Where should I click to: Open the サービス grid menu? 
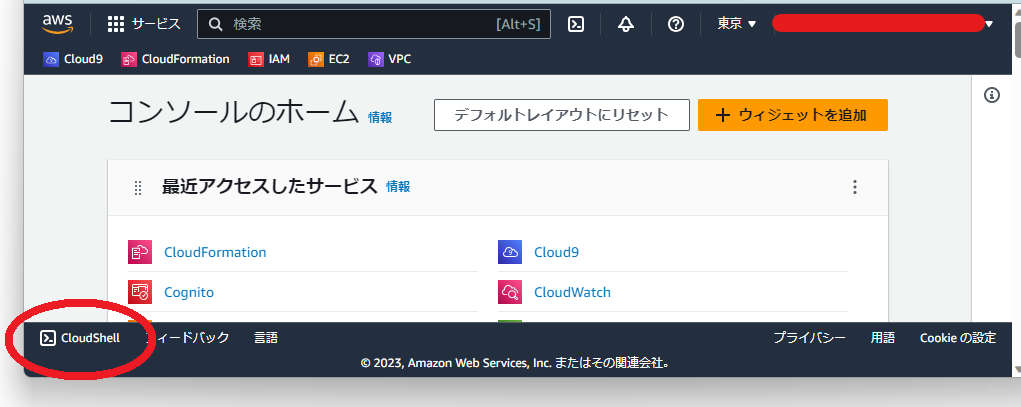pyautogui.click(x=144, y=24)
